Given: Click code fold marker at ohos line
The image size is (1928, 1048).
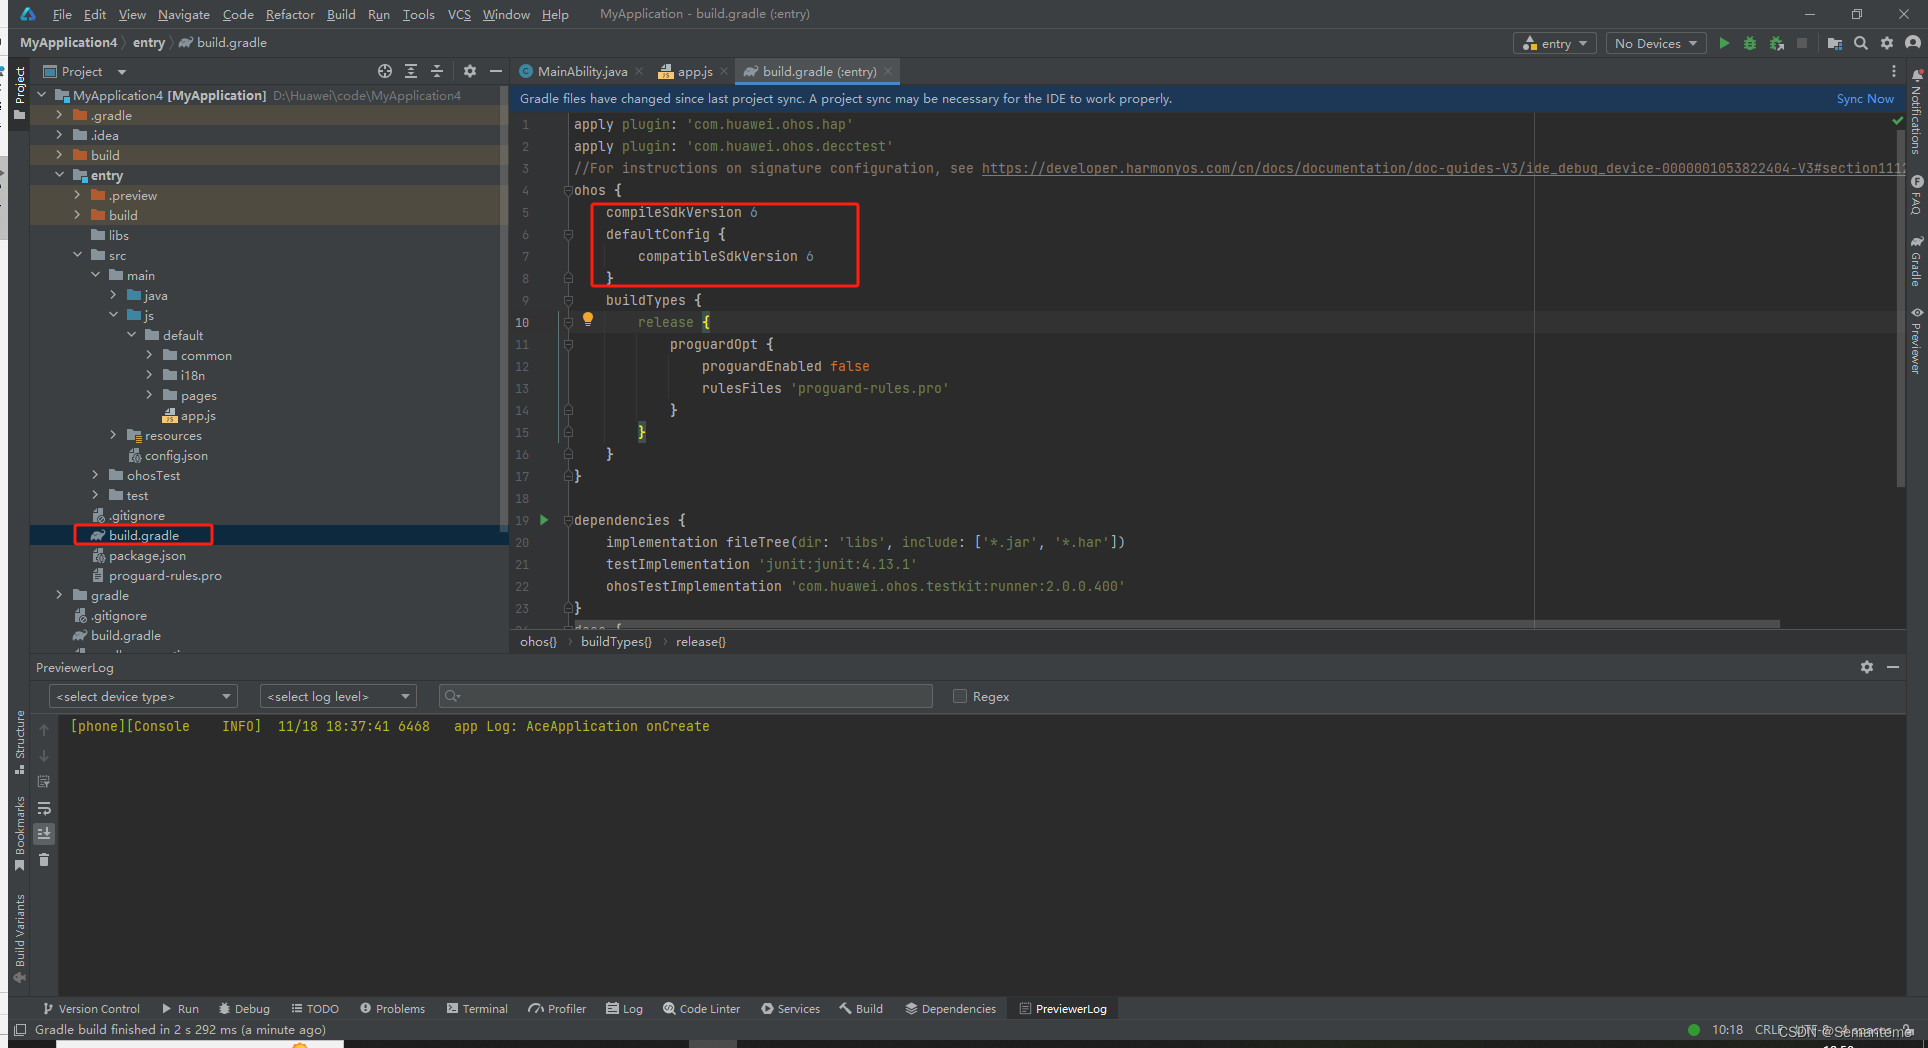Looking at the screenshot, I should 568,190.
